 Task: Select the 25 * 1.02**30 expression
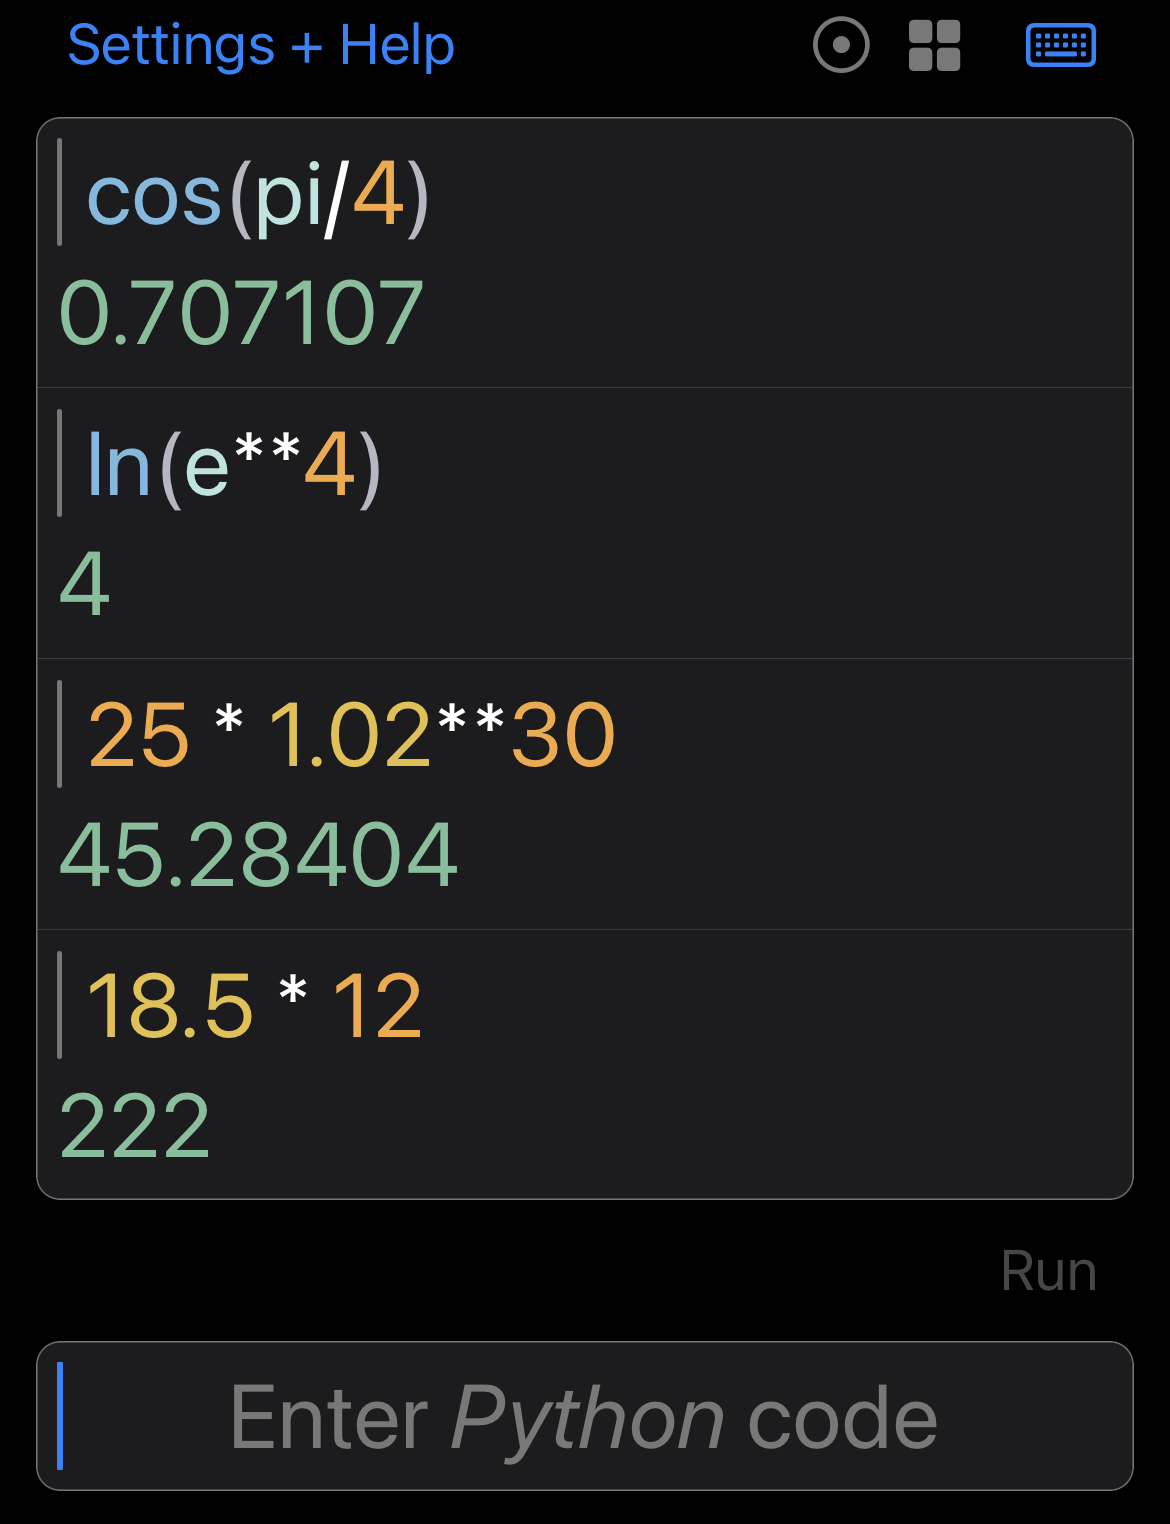(x=351, y=737)
